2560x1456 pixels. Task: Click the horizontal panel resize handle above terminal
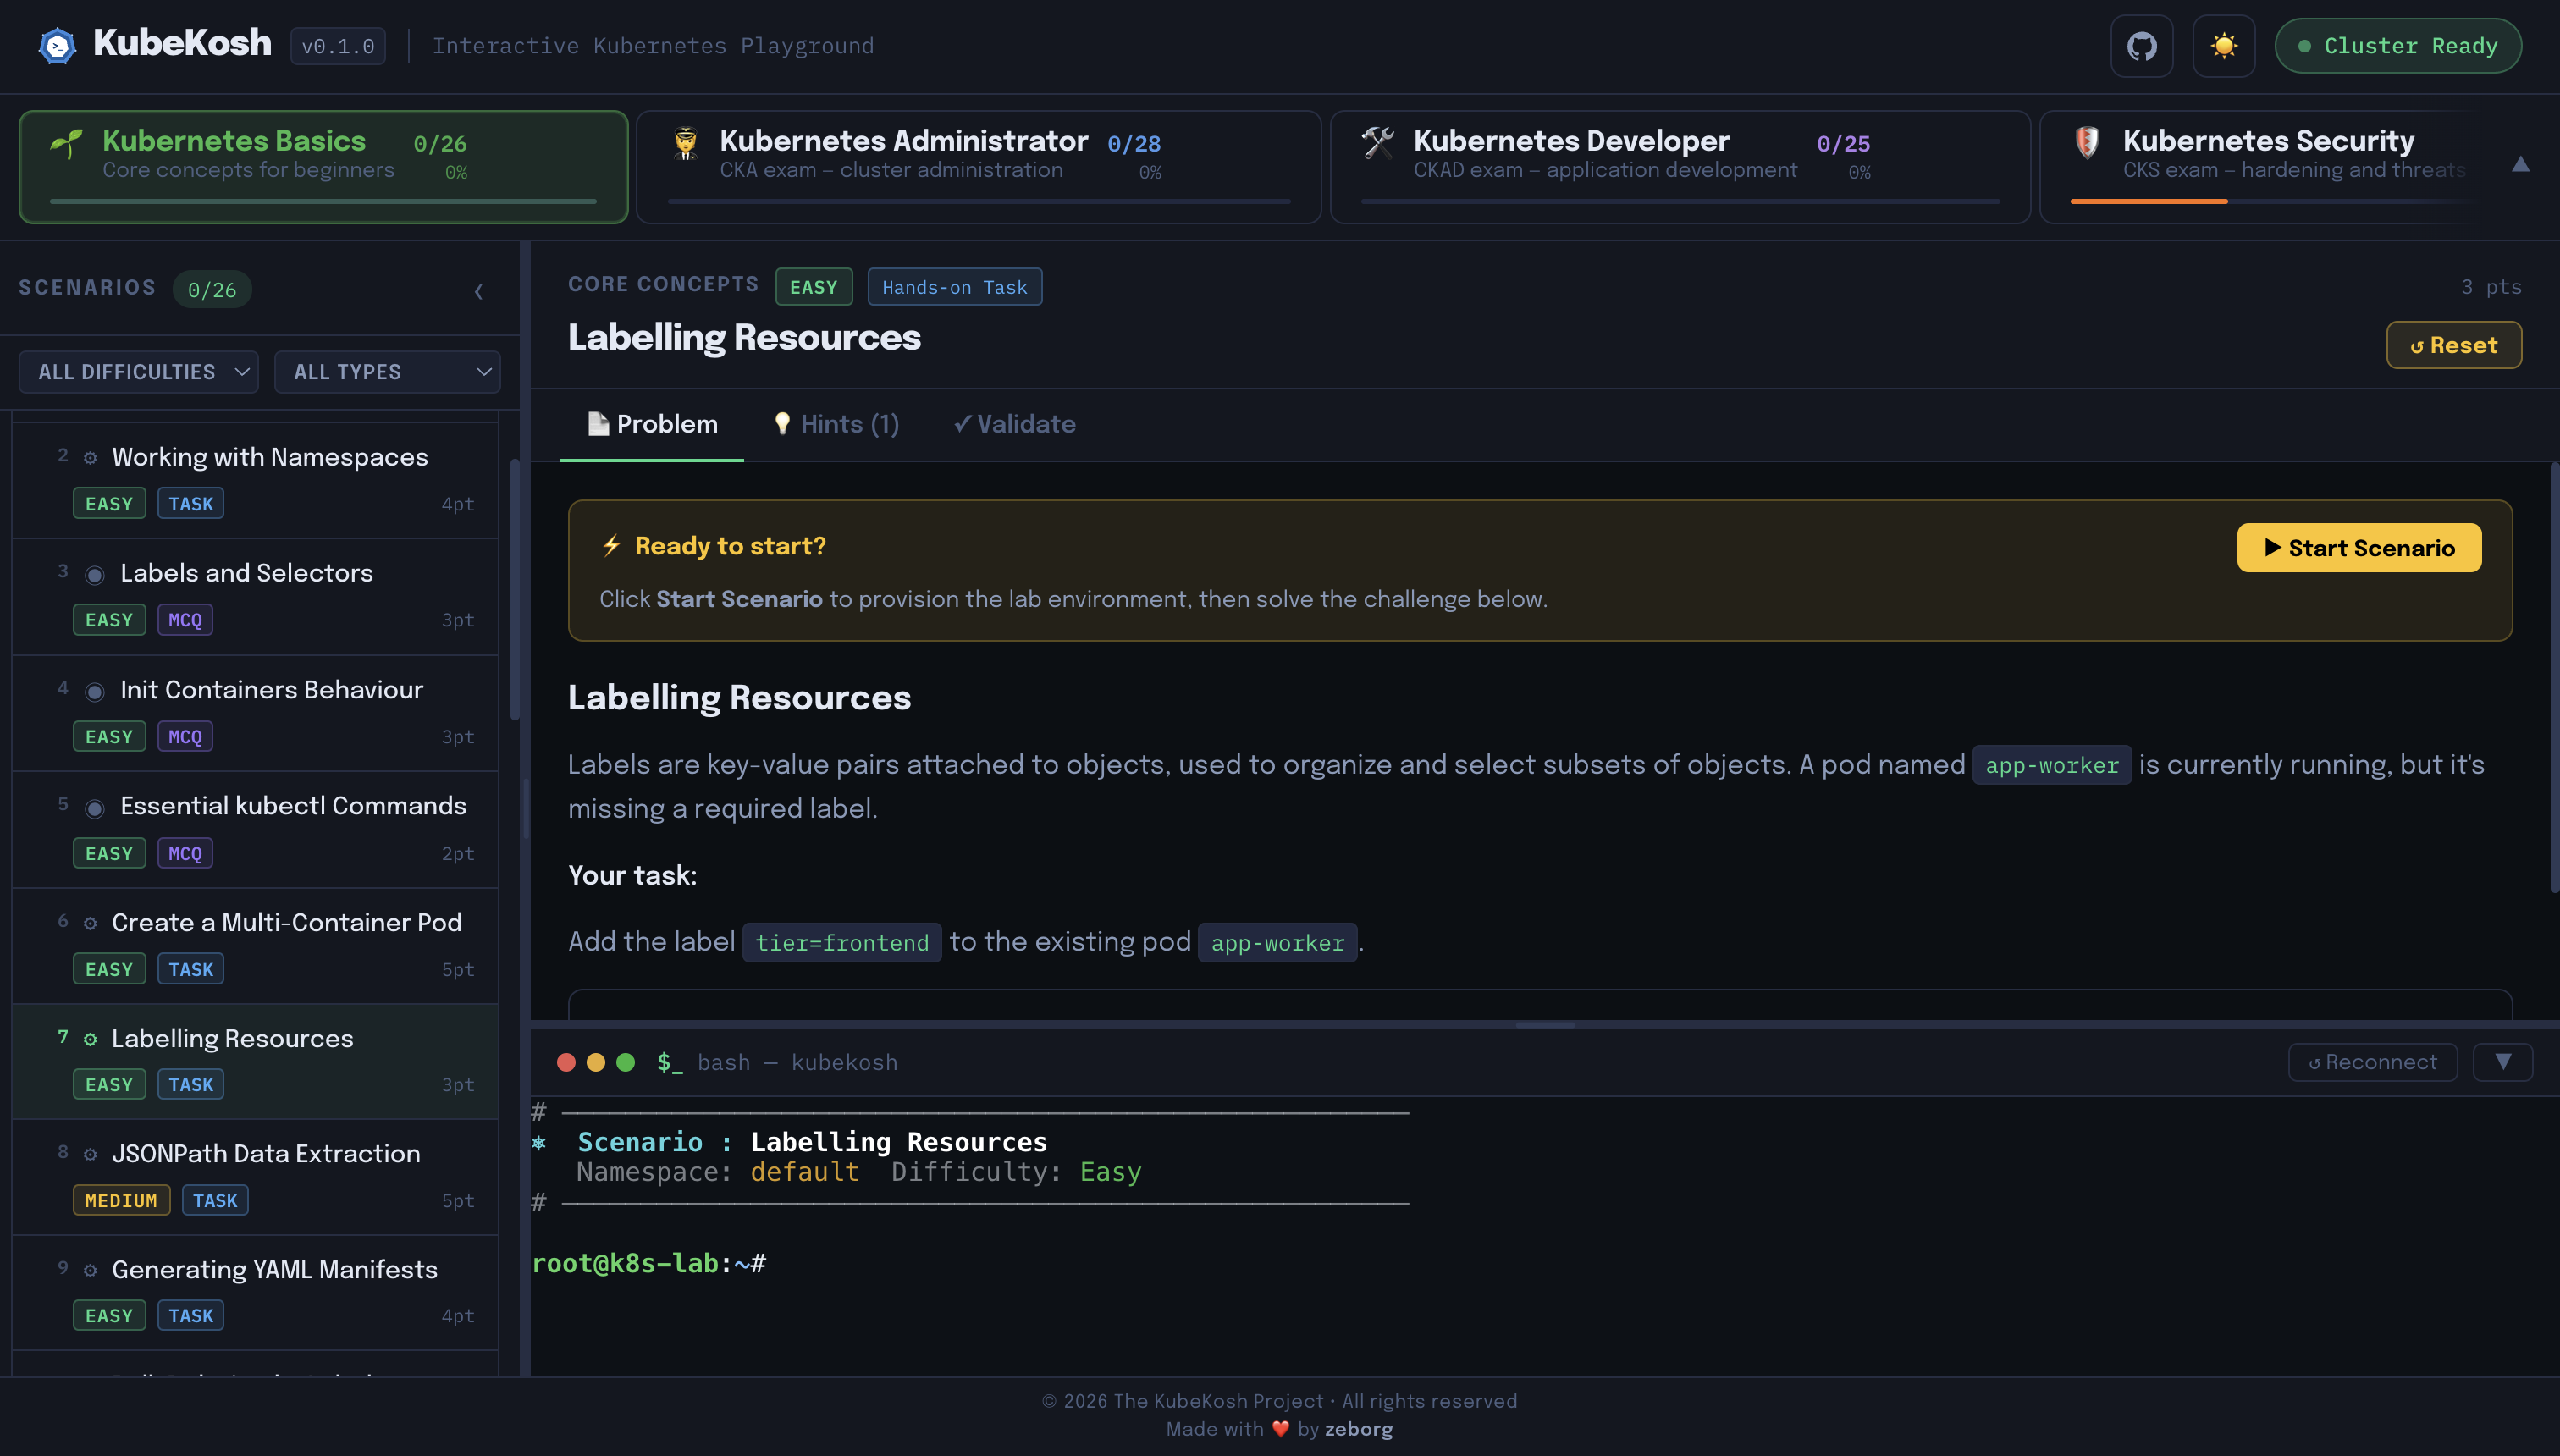click(x=1545, y=1025)
